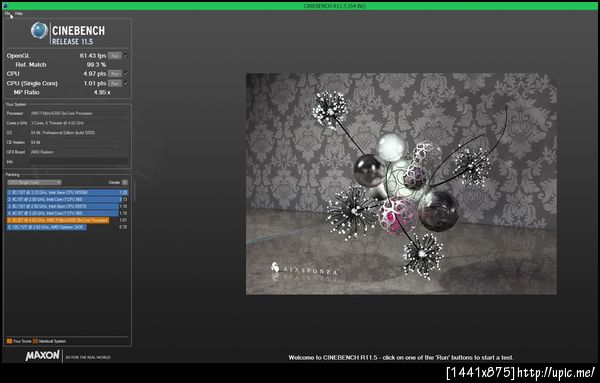The image size is (600, 383).
Task: Click the OpenGL 61.43 fps score
Action: (x=93, y=56)
